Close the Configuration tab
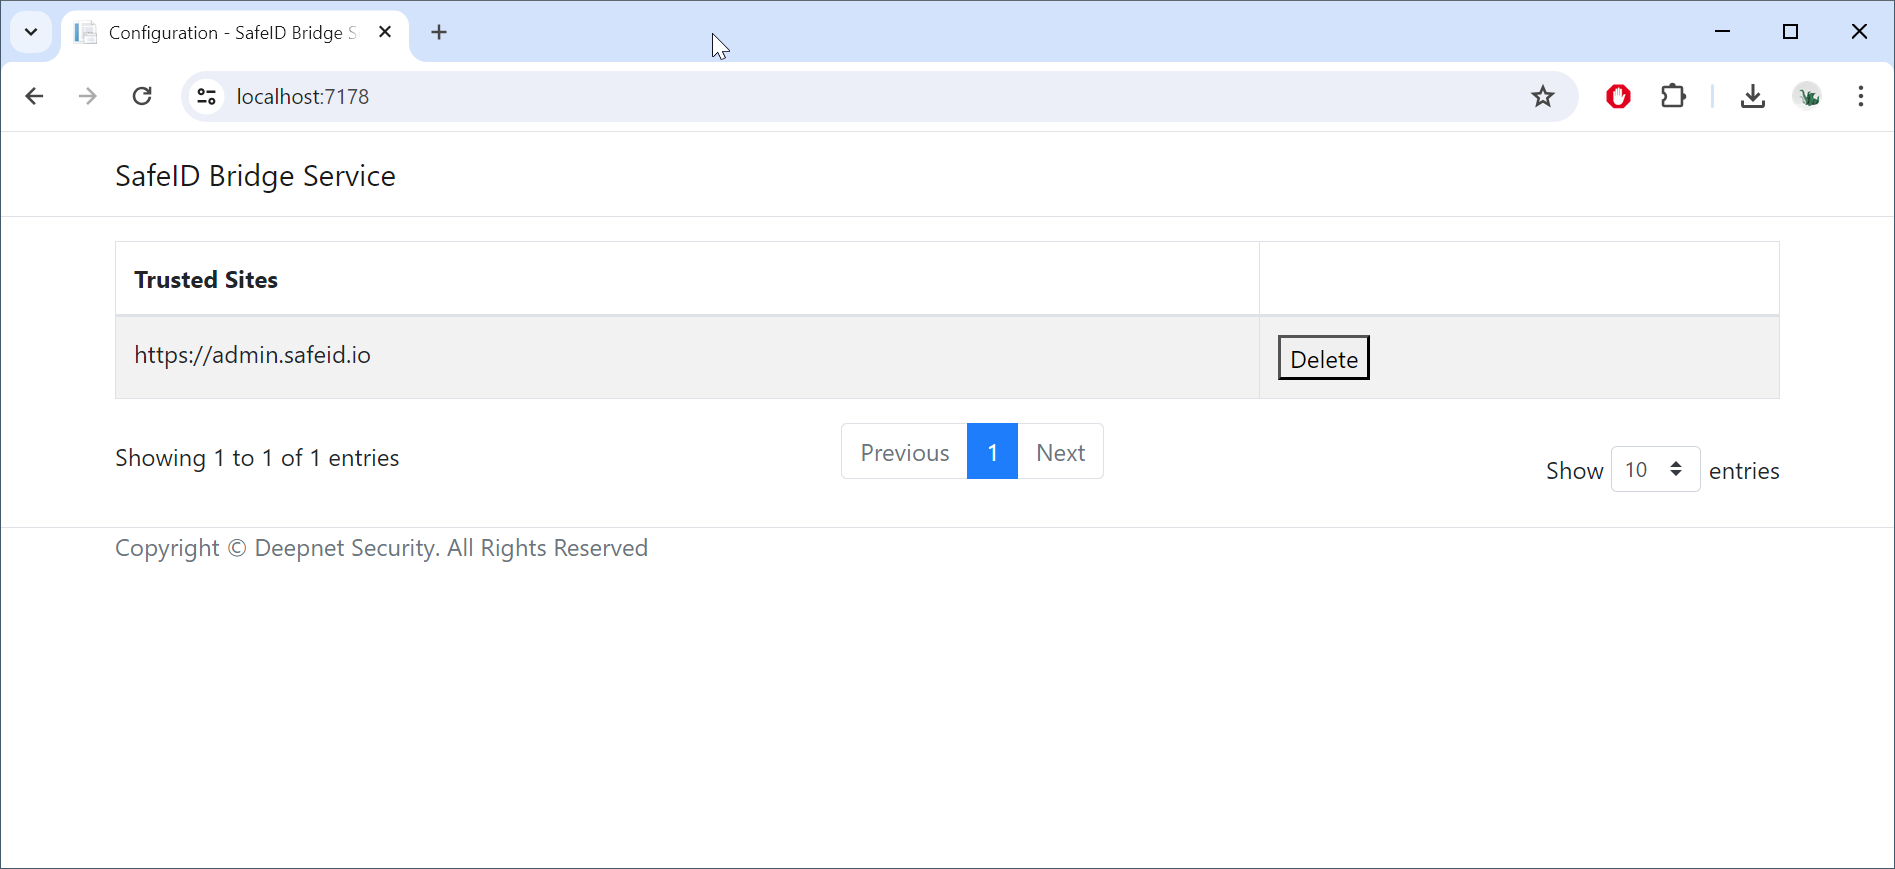 (385, 32)
